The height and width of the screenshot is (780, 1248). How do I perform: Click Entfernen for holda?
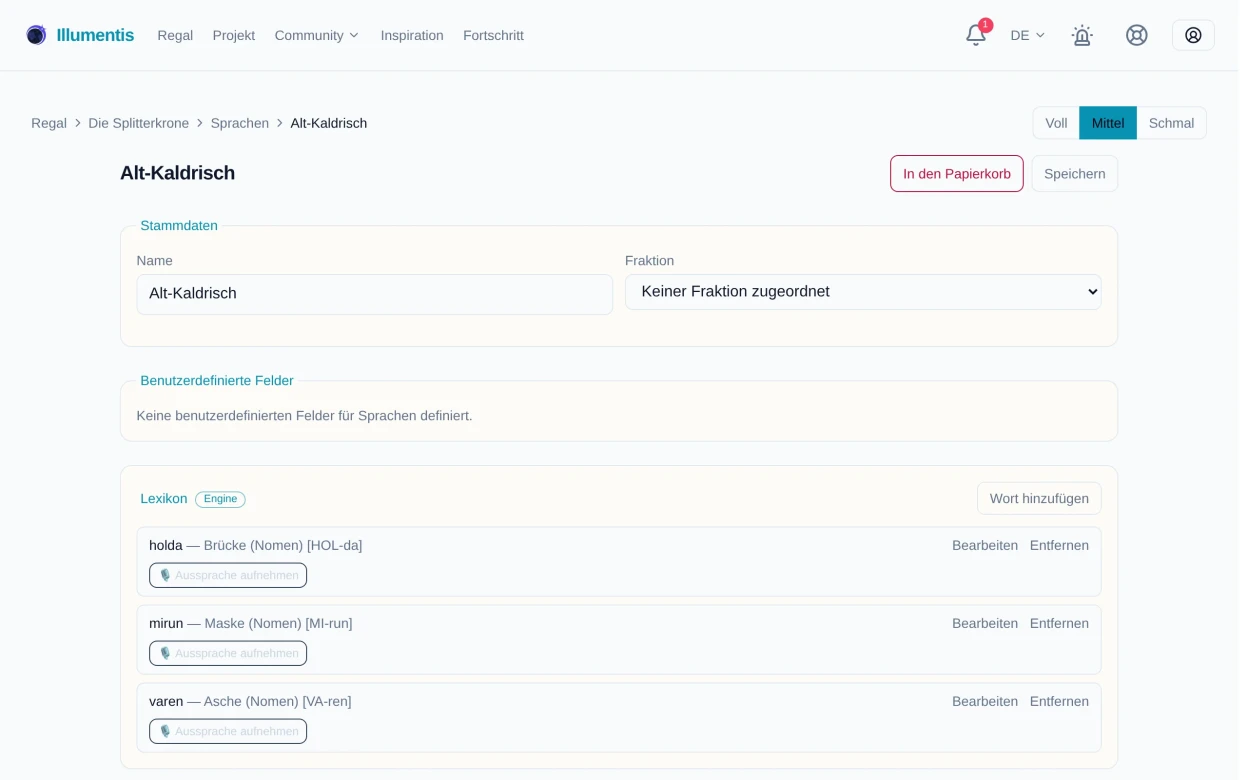pyautogui.click(x=1059, y=545)
